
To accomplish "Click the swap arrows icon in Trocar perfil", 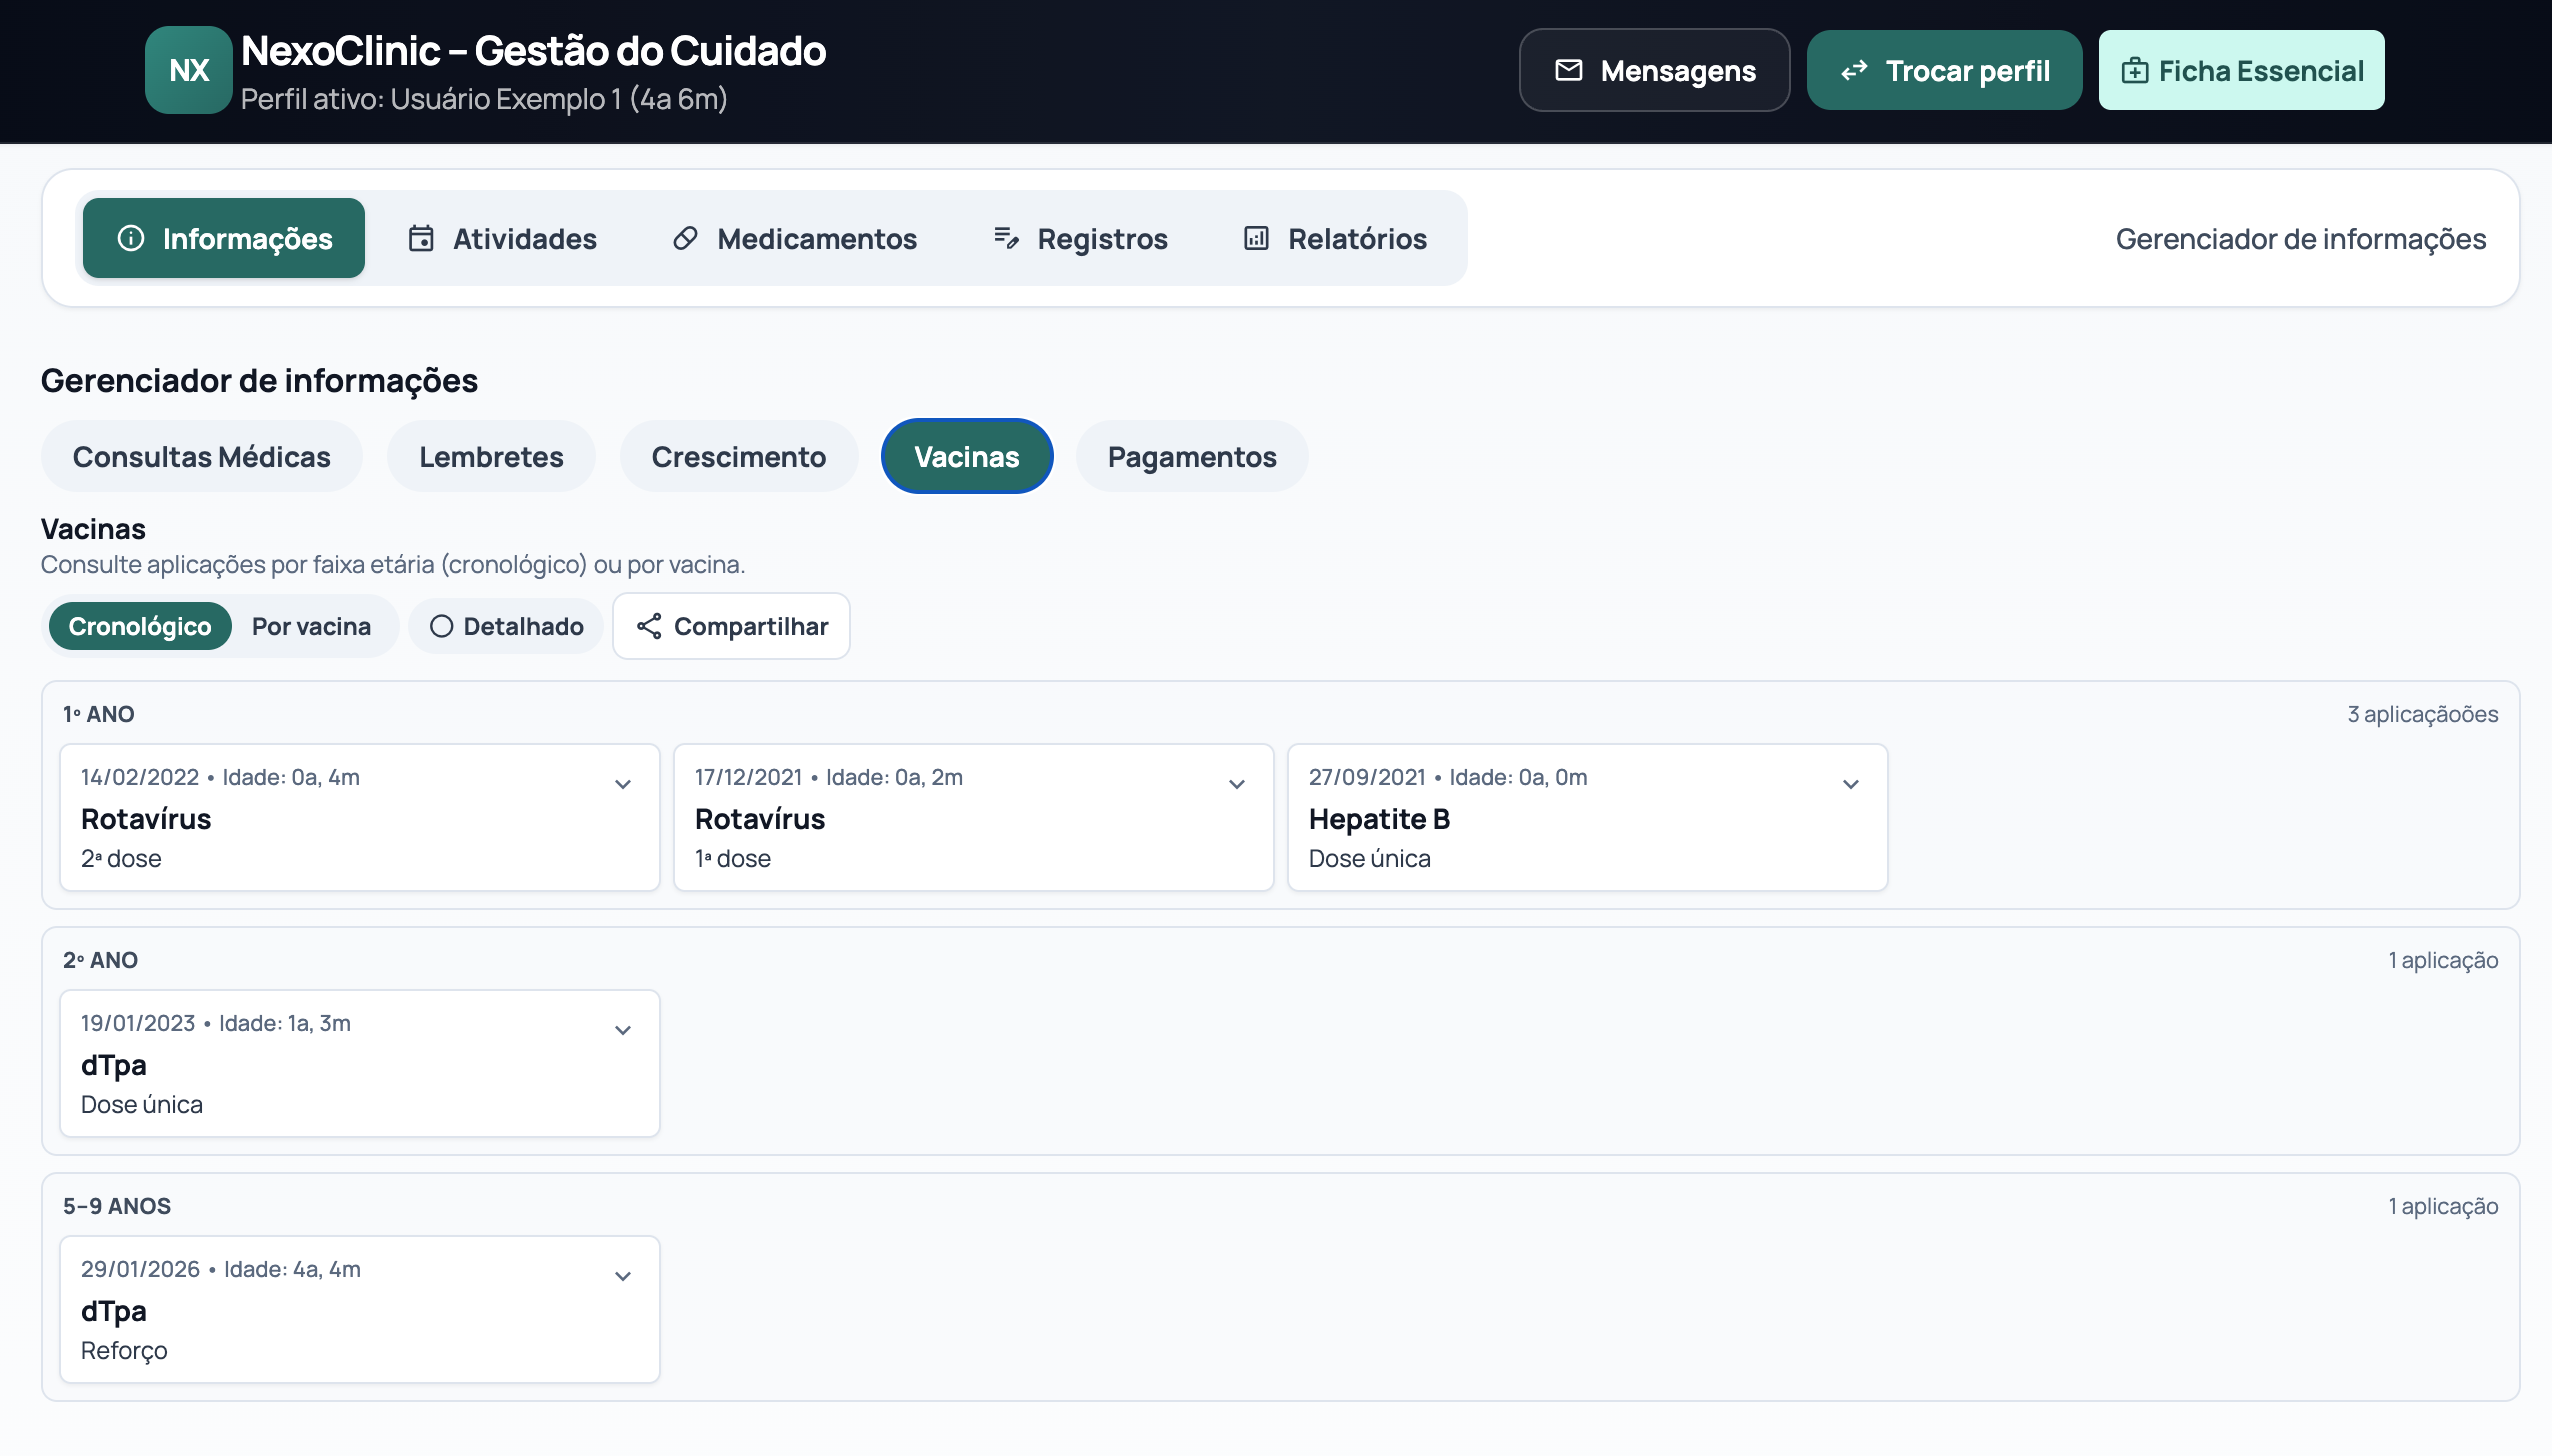I will 1855,70.
